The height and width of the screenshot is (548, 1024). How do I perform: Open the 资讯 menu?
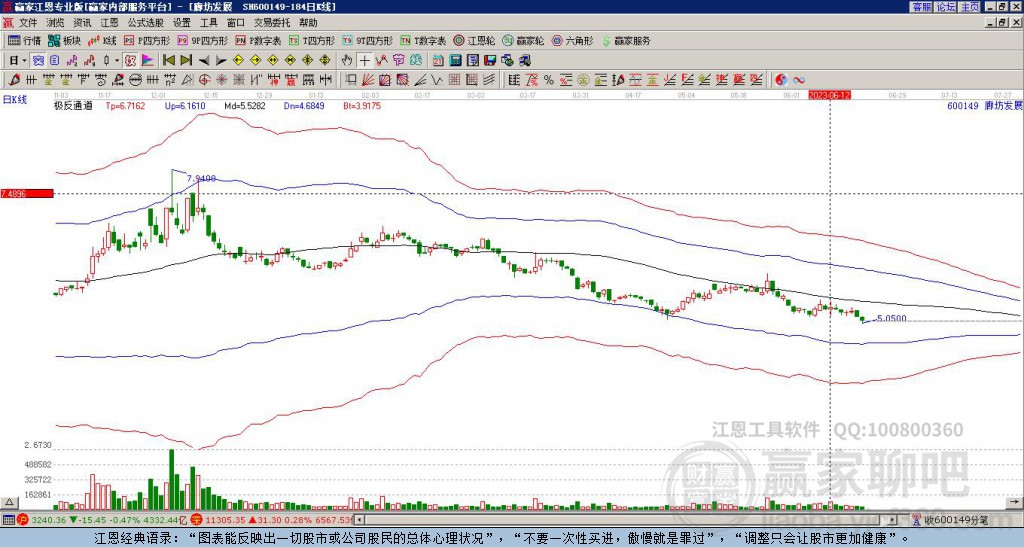[82, 23]
